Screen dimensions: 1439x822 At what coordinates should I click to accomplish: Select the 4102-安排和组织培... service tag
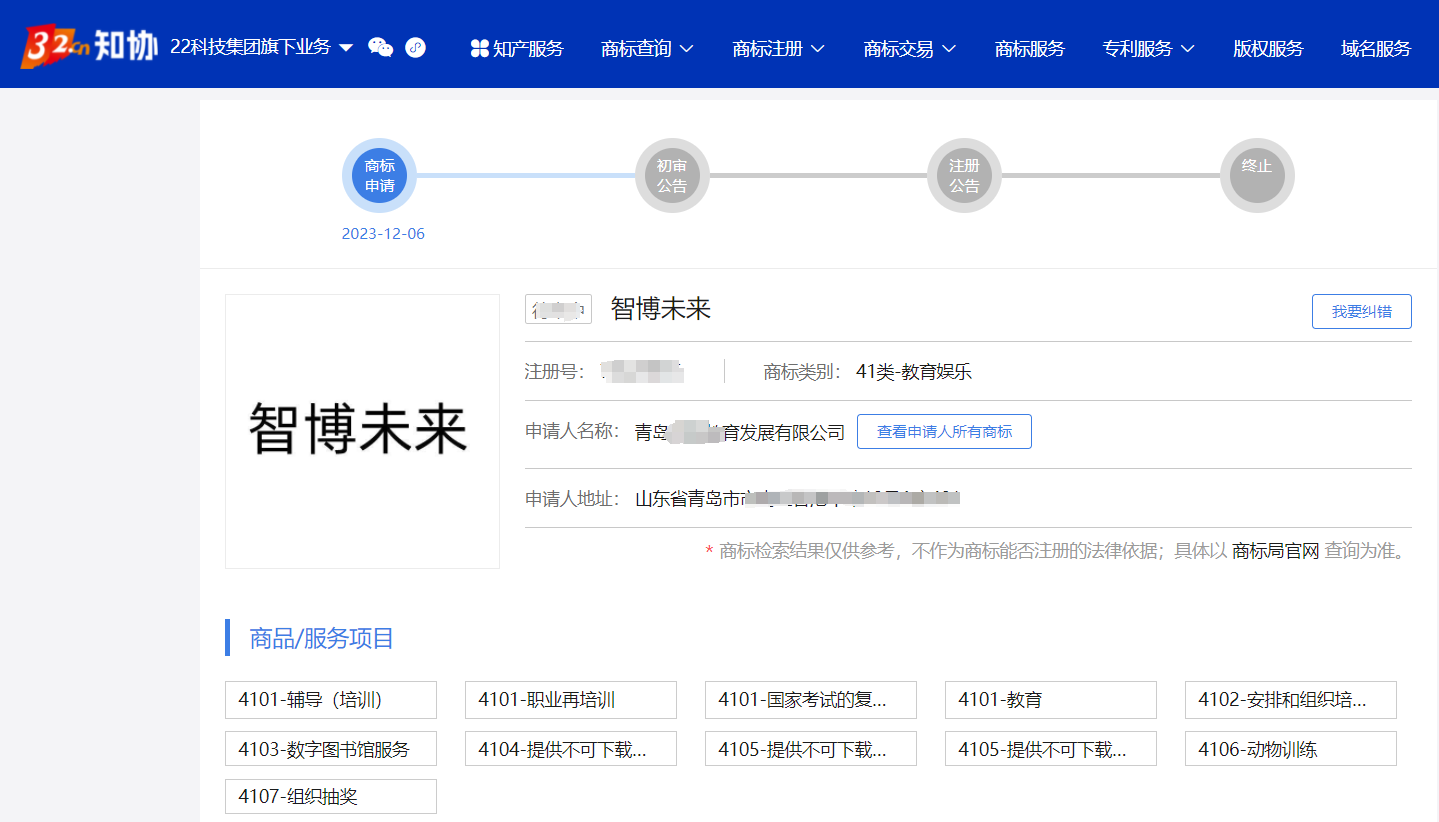pyautogui.click(x=1291, y=700)
